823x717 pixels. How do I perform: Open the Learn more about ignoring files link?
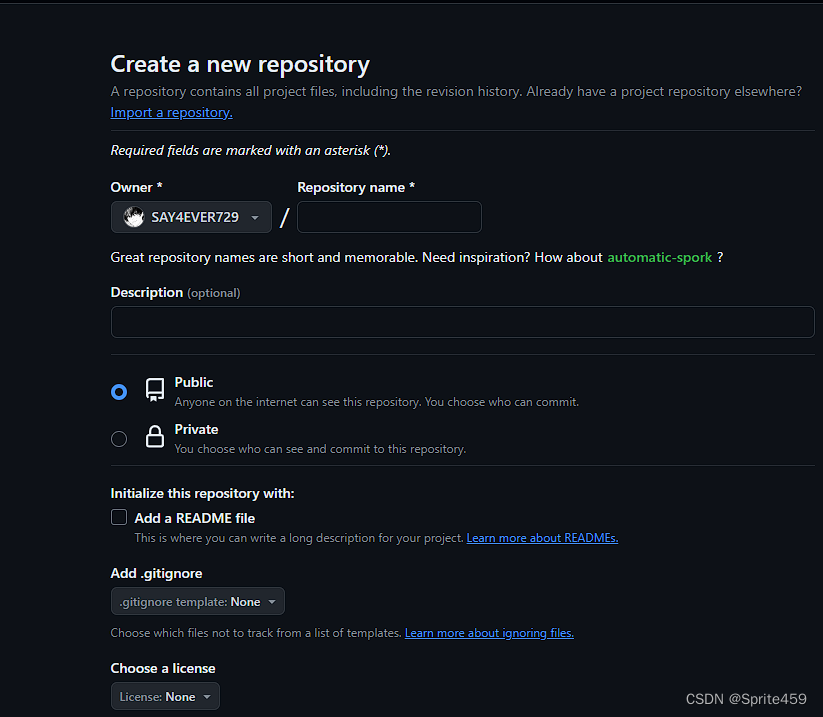[489, 632]
